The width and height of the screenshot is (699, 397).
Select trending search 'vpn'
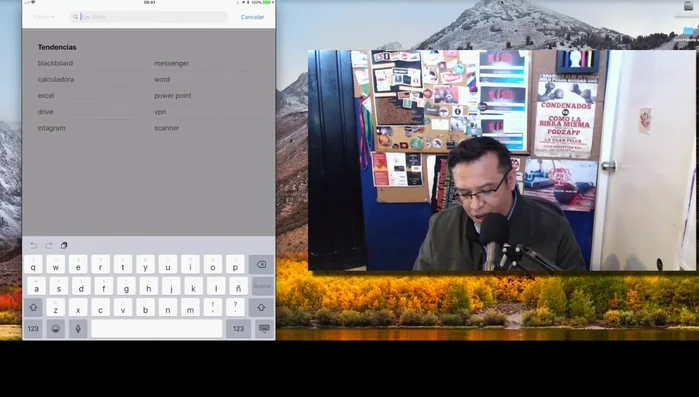[160, 112]
